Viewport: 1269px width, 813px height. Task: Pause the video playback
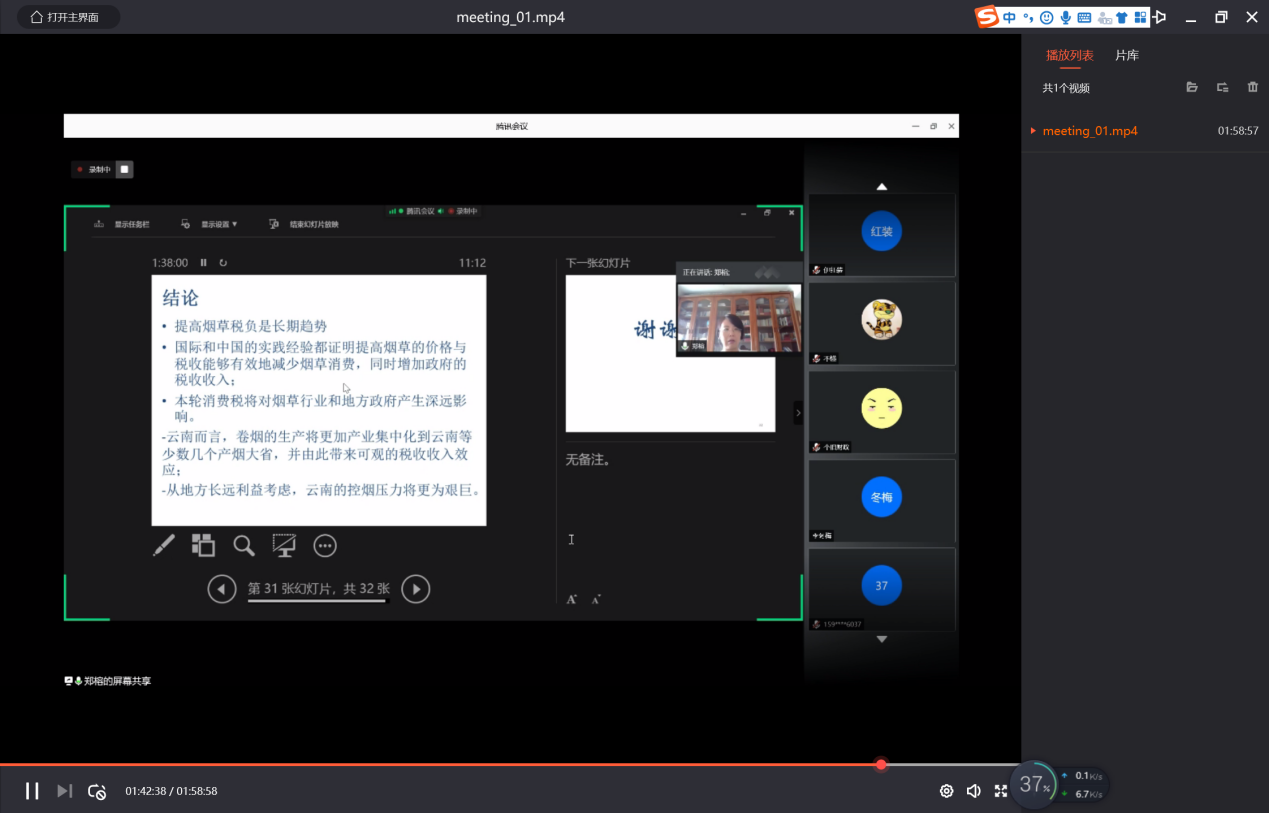point(32,791)
